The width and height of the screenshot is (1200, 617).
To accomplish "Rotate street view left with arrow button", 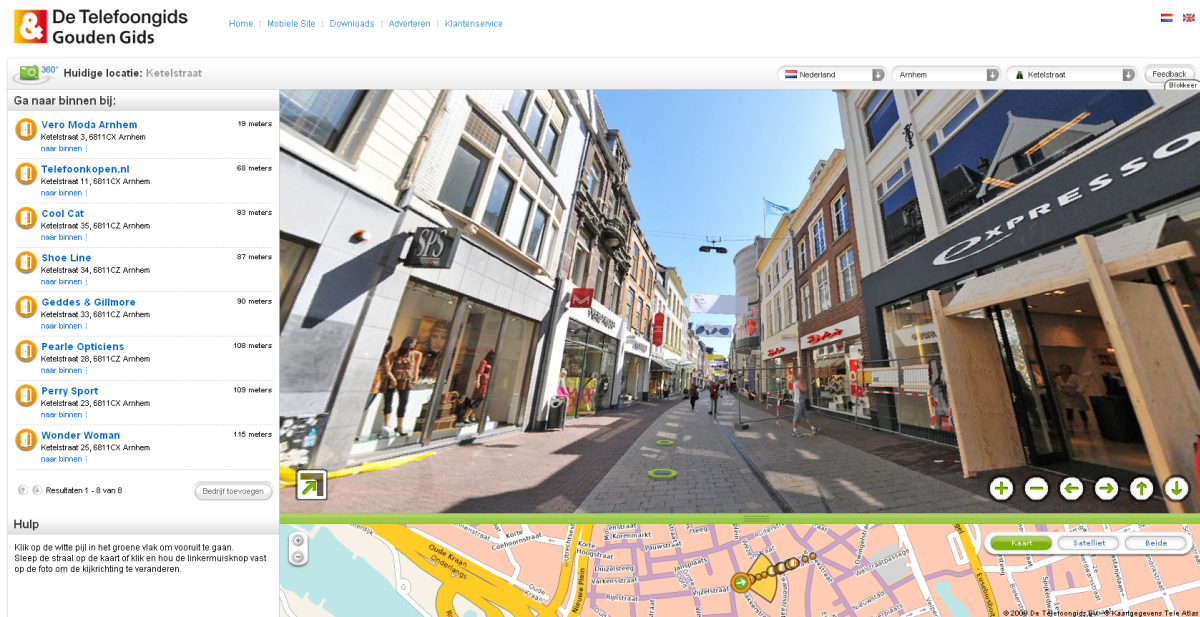I will (1071, 488).
